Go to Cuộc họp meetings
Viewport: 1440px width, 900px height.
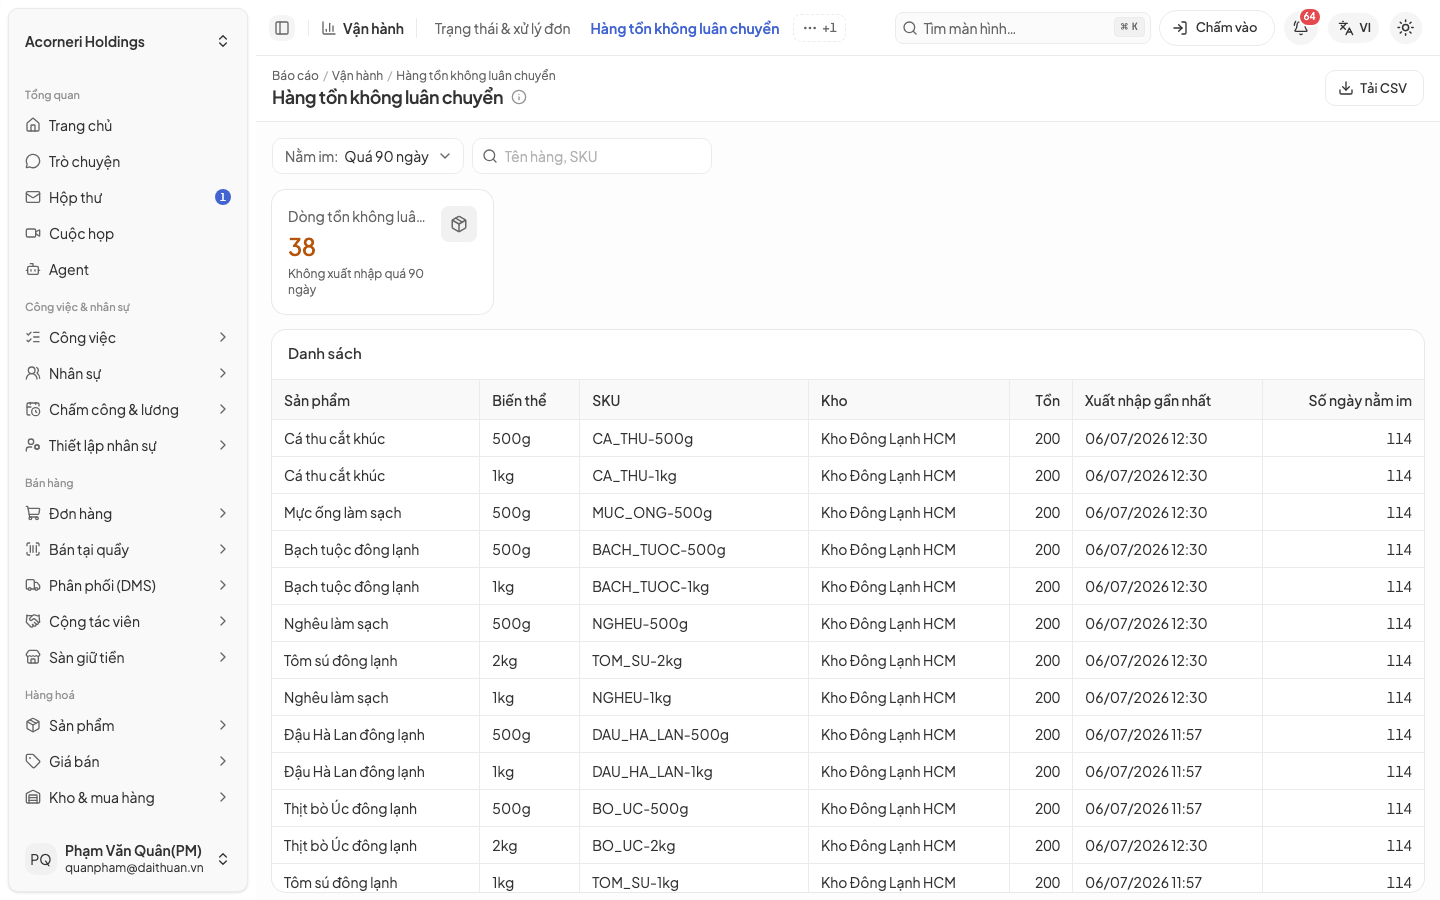tap(128, 234)
